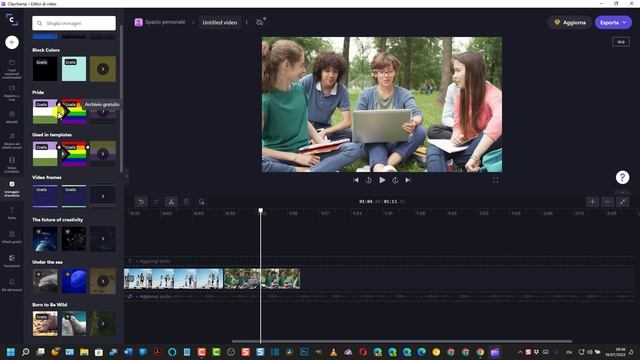The image size is (640, 360).
Task: Expand more Born to Be Wild images
Action: pyautogui.click(x=103, y=324)
